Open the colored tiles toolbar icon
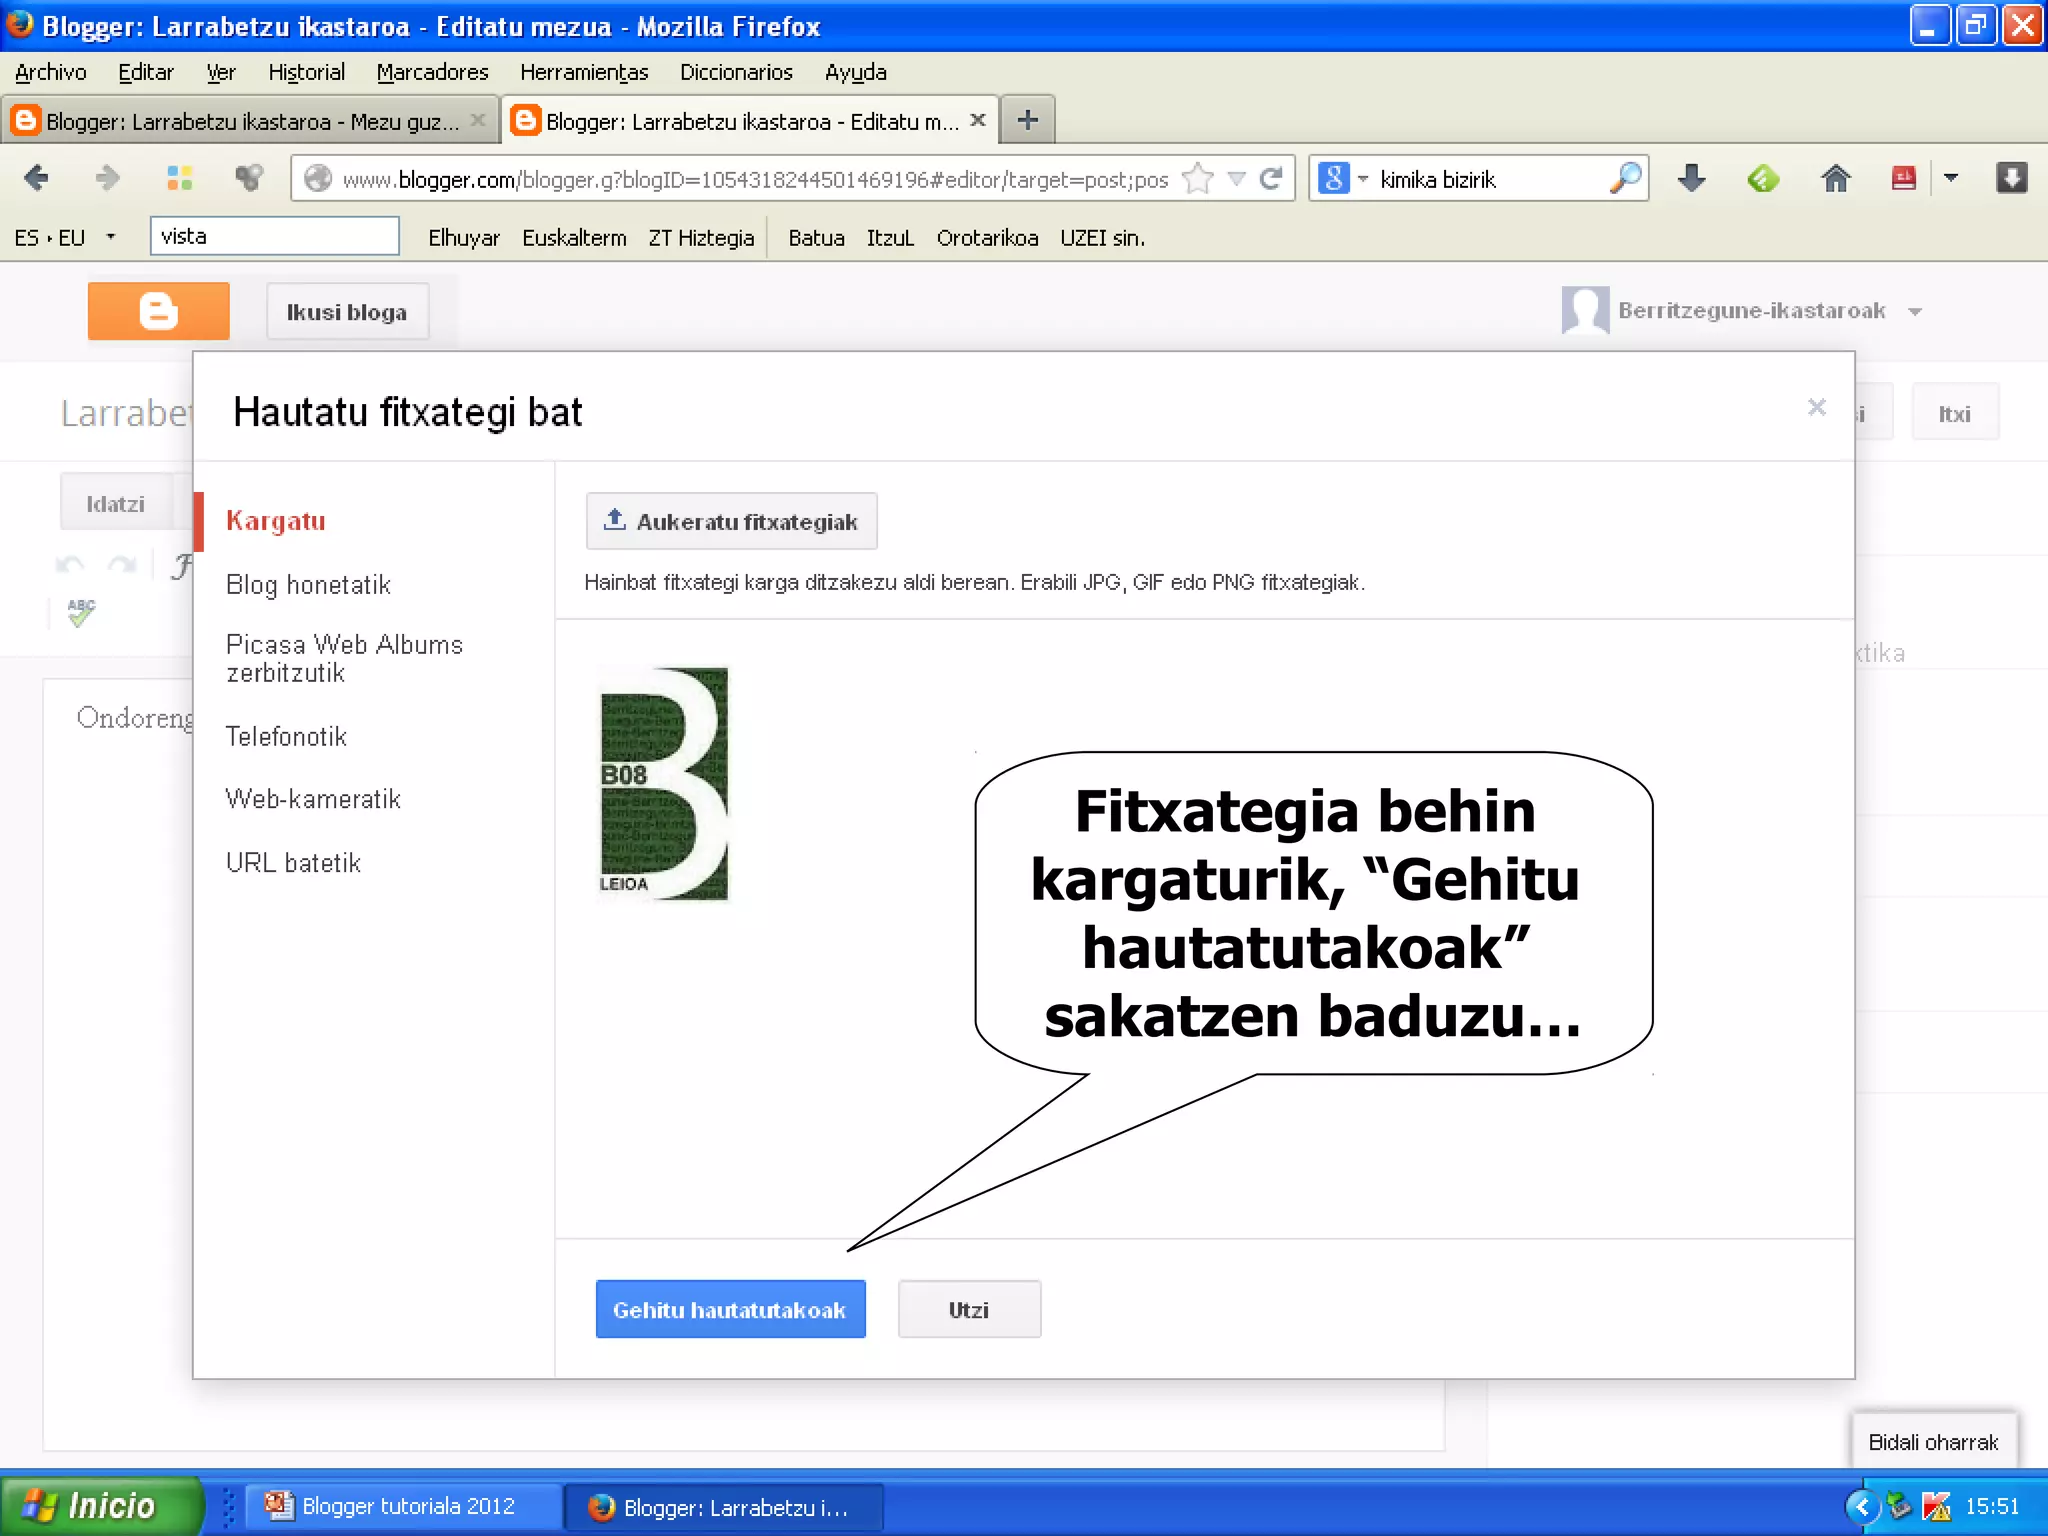This screenshot has height=1536, width=2048. pos(179,179)
